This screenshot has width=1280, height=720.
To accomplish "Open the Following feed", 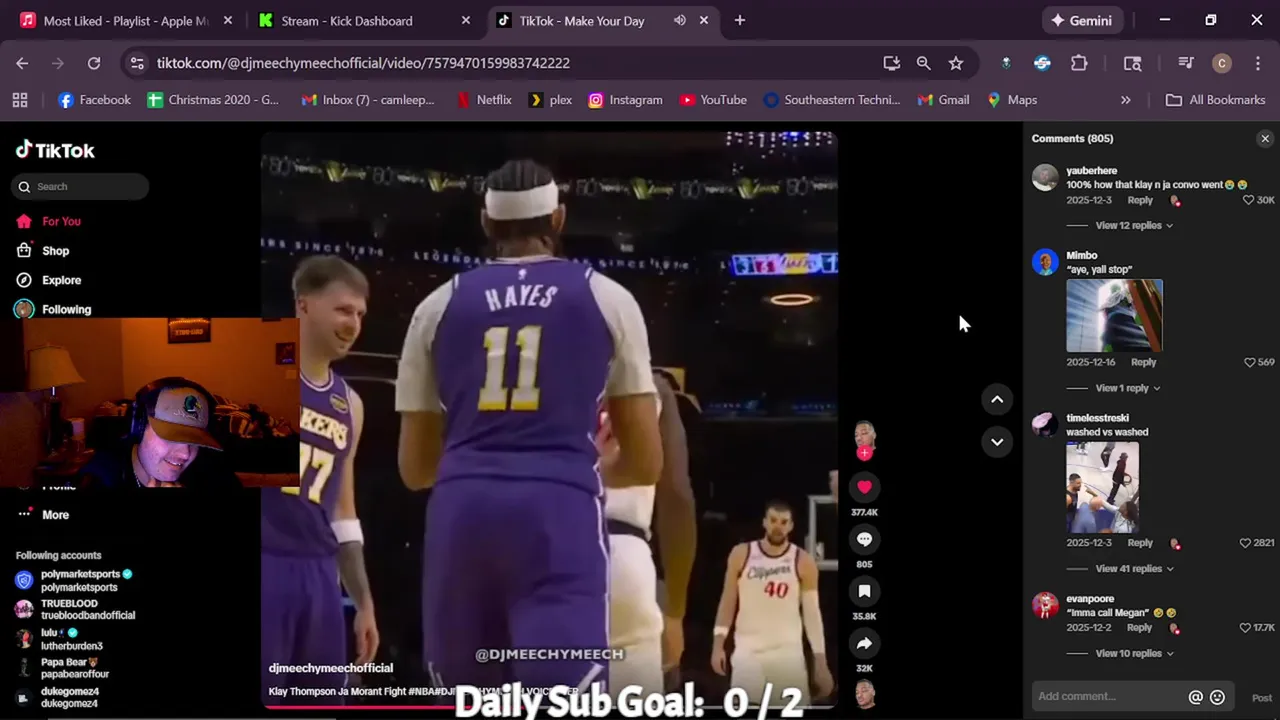I will [53, 310].
